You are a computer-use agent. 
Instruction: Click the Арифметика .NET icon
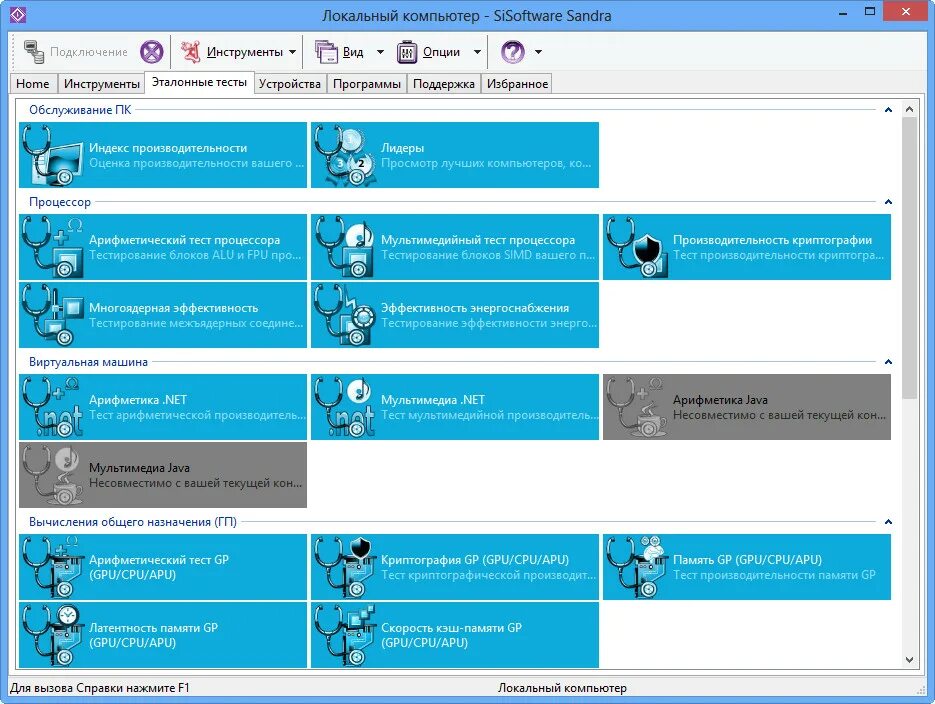[x=52, y=407]
